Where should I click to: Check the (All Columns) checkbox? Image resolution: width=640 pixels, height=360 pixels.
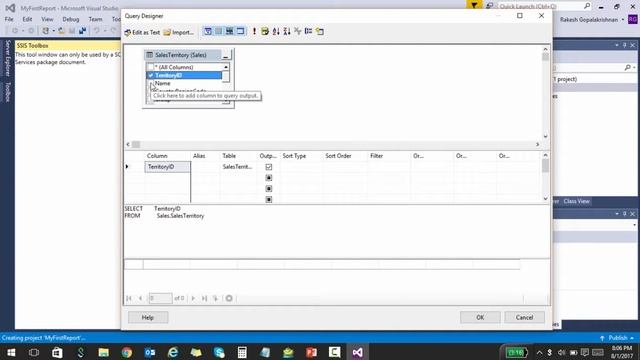(151, 67)
